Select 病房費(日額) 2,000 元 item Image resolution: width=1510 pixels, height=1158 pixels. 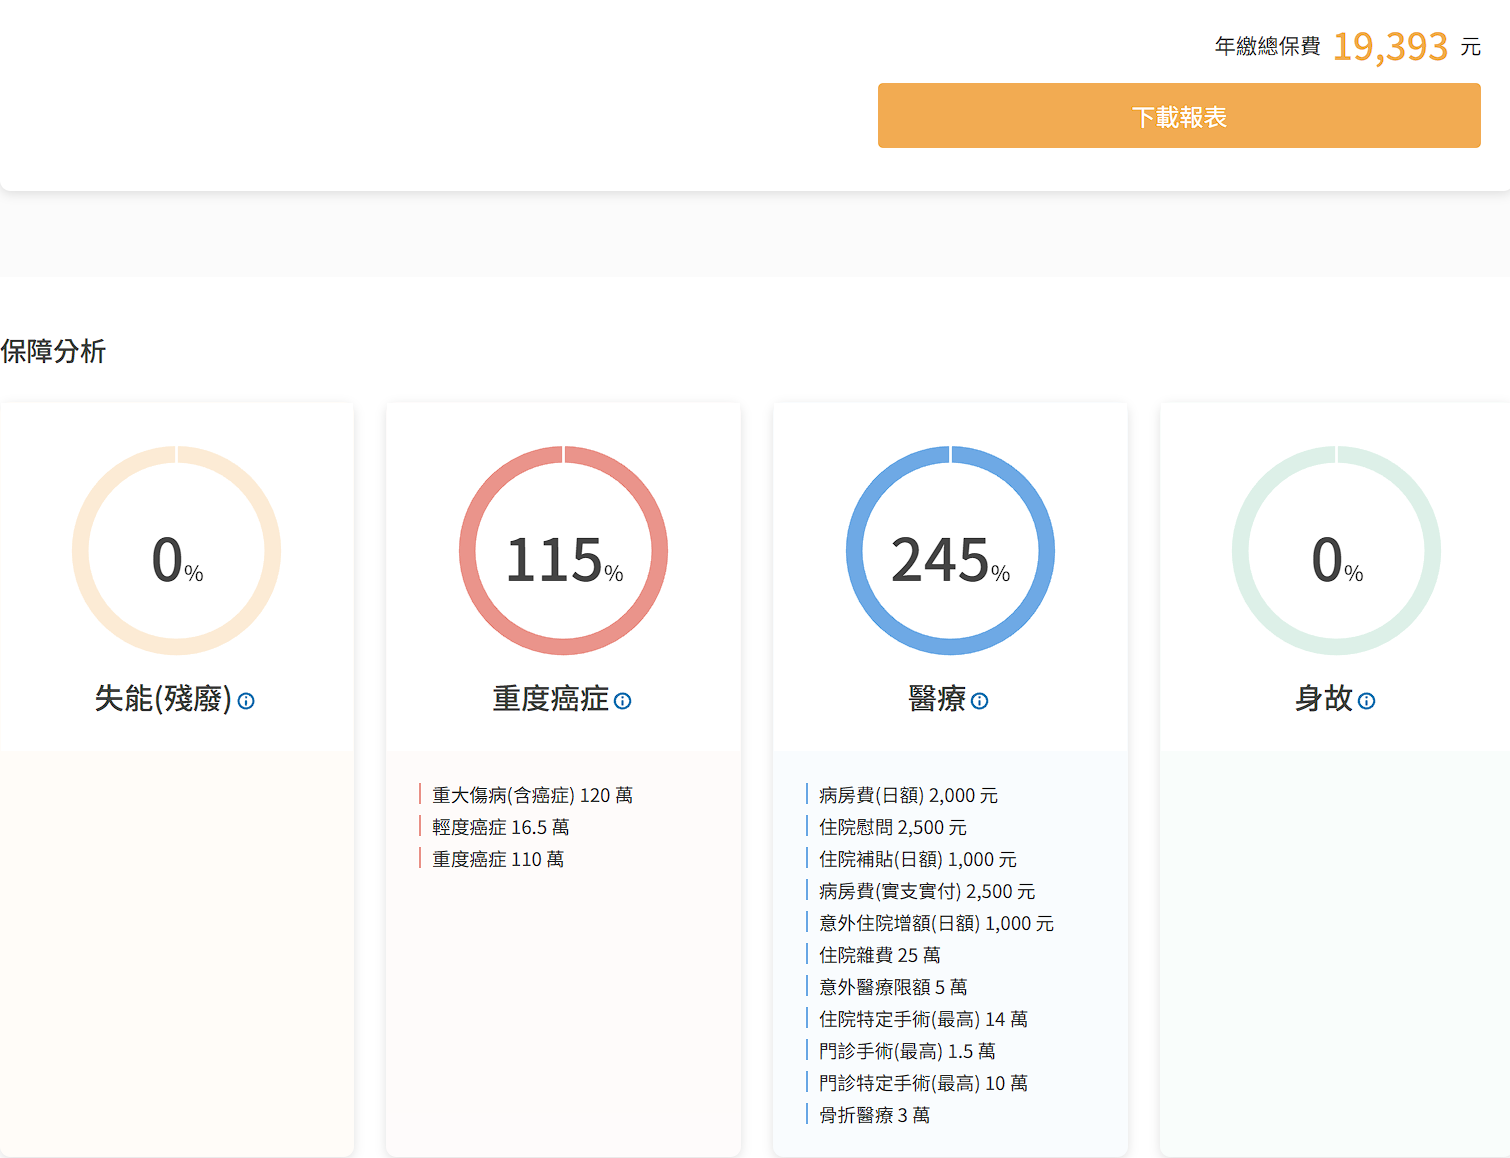[908, 795]
